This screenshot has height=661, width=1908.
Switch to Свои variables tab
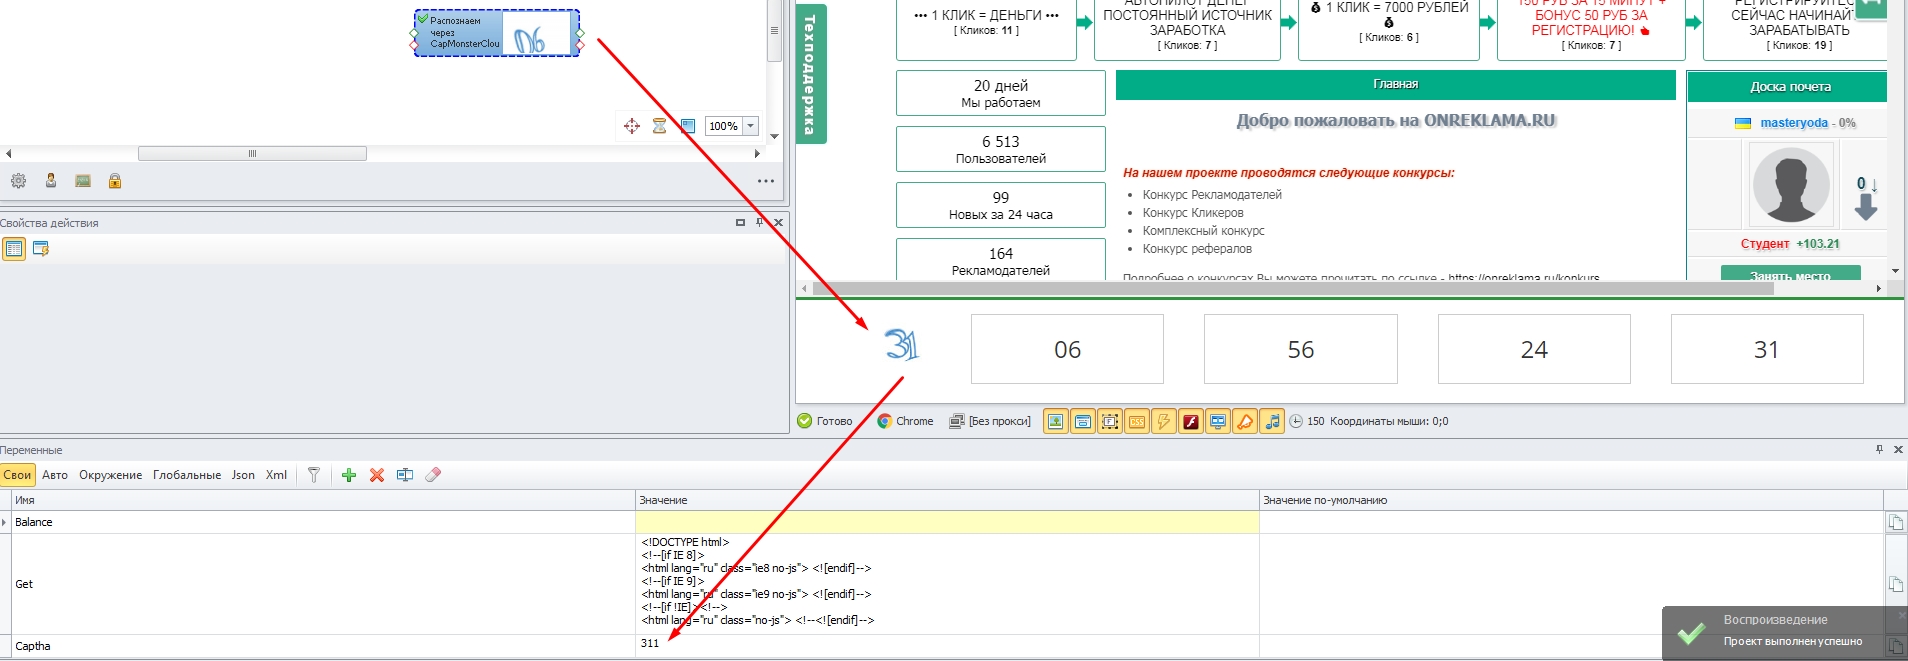(17, 475)
